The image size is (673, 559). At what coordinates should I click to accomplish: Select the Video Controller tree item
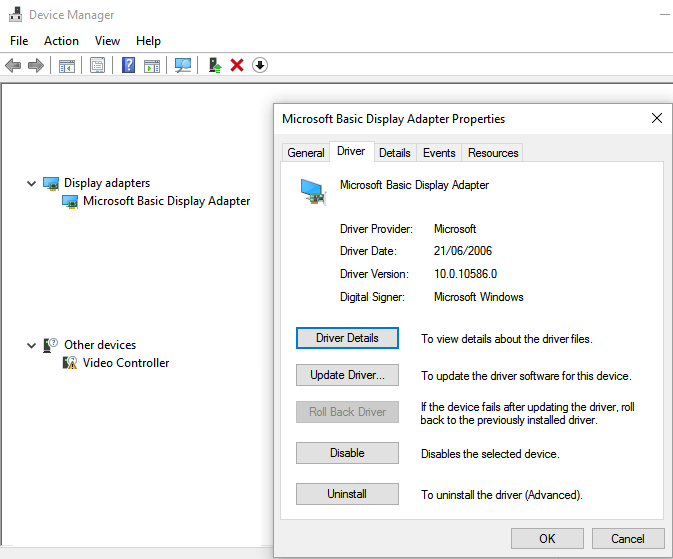click(x=126, y=363)
